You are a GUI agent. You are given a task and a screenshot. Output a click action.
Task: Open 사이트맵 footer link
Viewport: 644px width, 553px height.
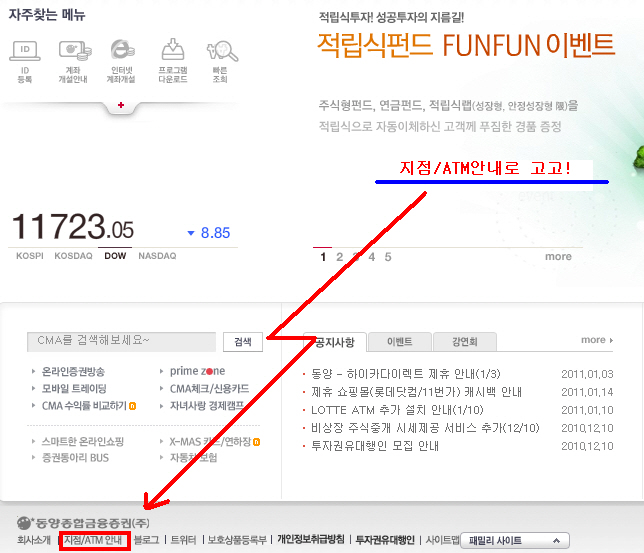coord(442,540)
